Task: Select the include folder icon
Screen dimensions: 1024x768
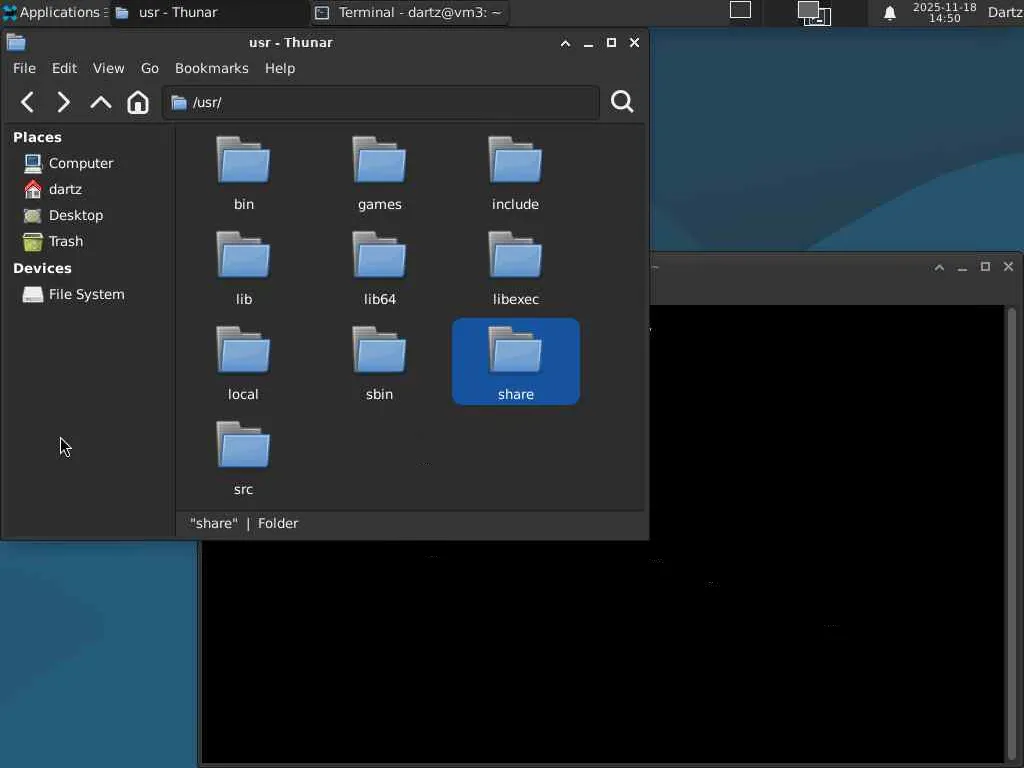Action: (x=515, y=160)
